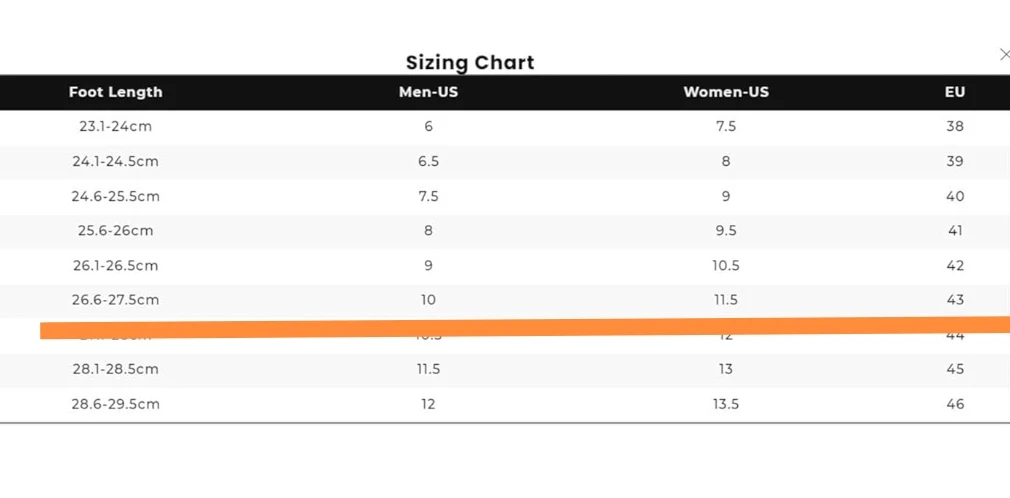1010x498 pixels.
Task: Select EU size 38 cell
Action: [955, 127]
